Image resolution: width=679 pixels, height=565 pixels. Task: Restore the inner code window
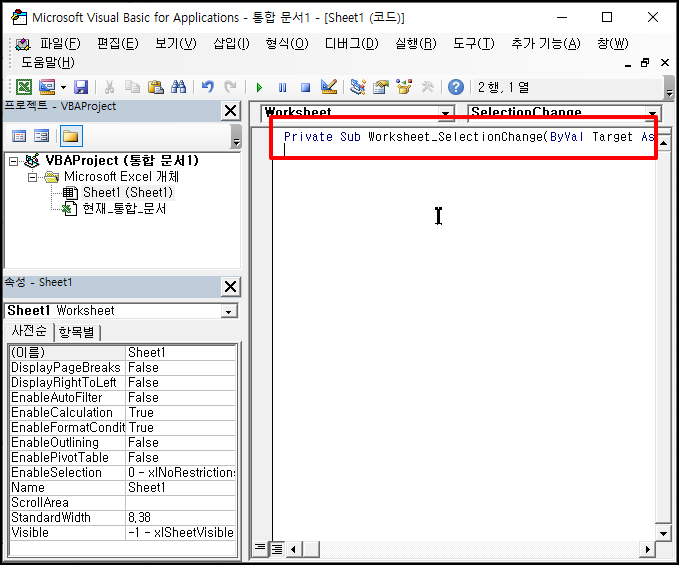coord(645,63)
